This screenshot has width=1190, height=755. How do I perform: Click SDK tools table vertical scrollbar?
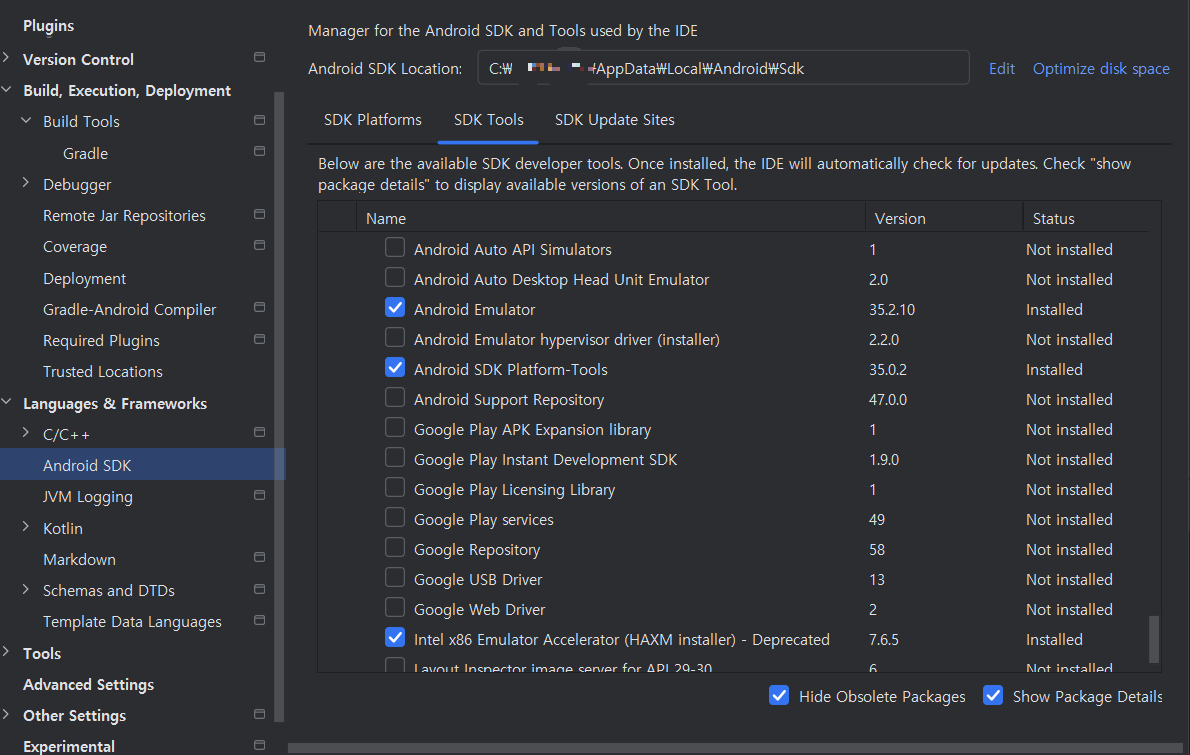click(1154, 639)
